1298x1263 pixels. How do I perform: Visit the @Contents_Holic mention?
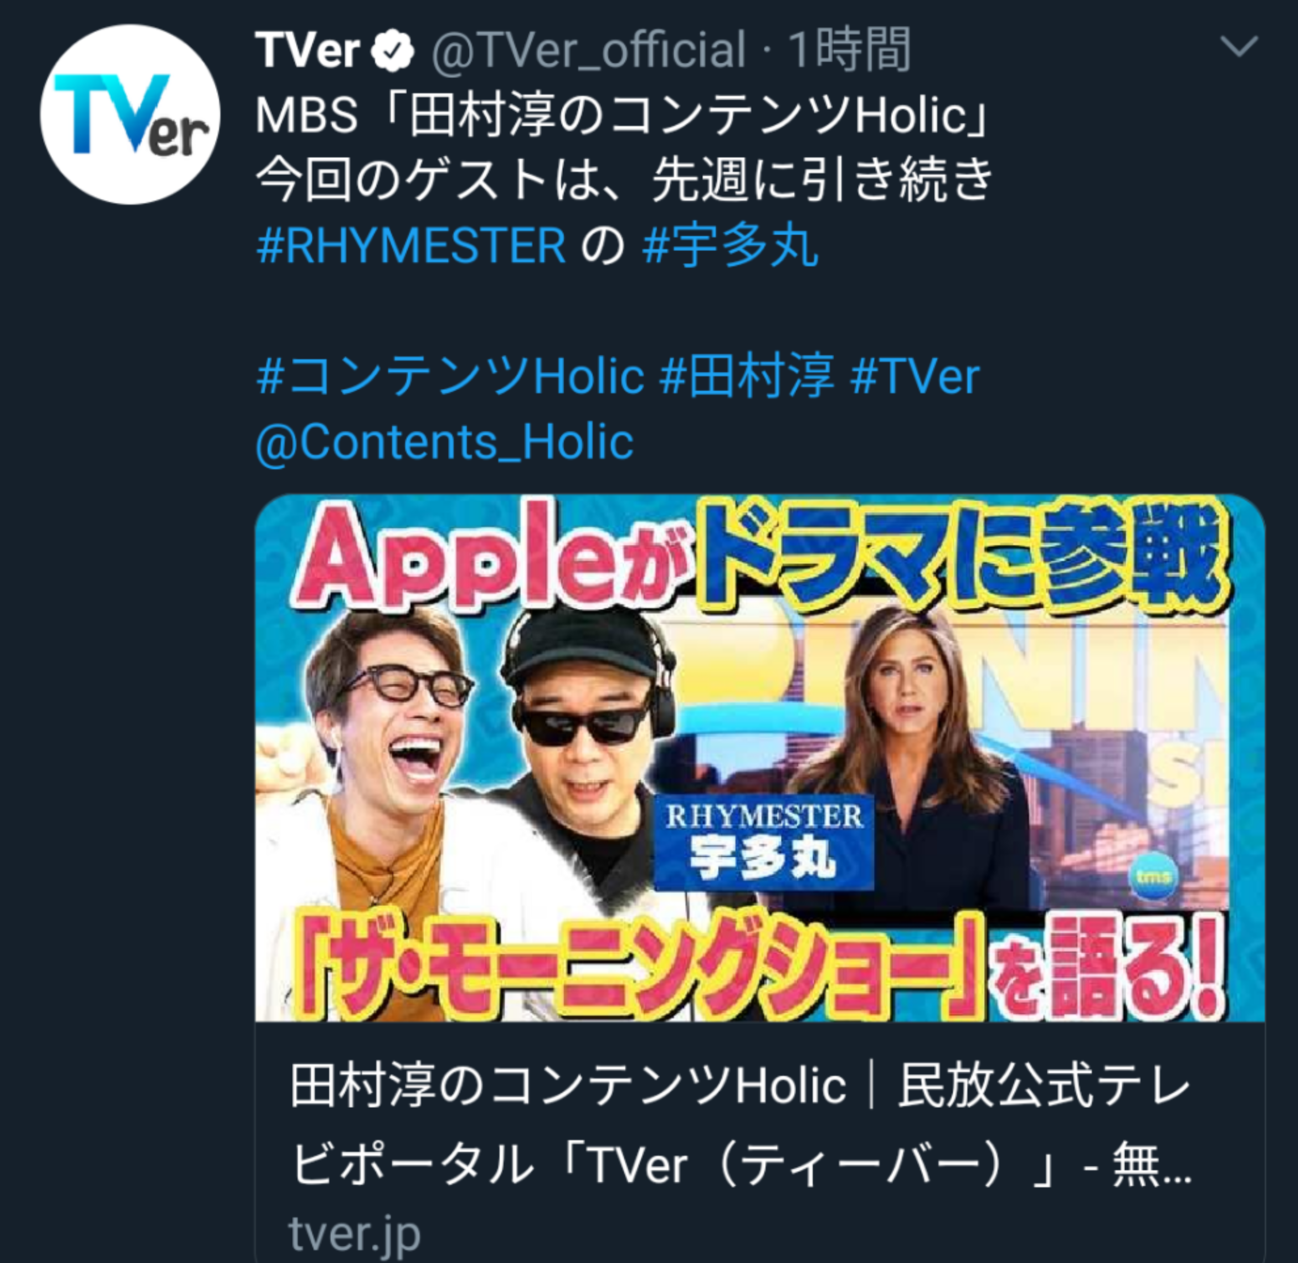coord(445,443)
